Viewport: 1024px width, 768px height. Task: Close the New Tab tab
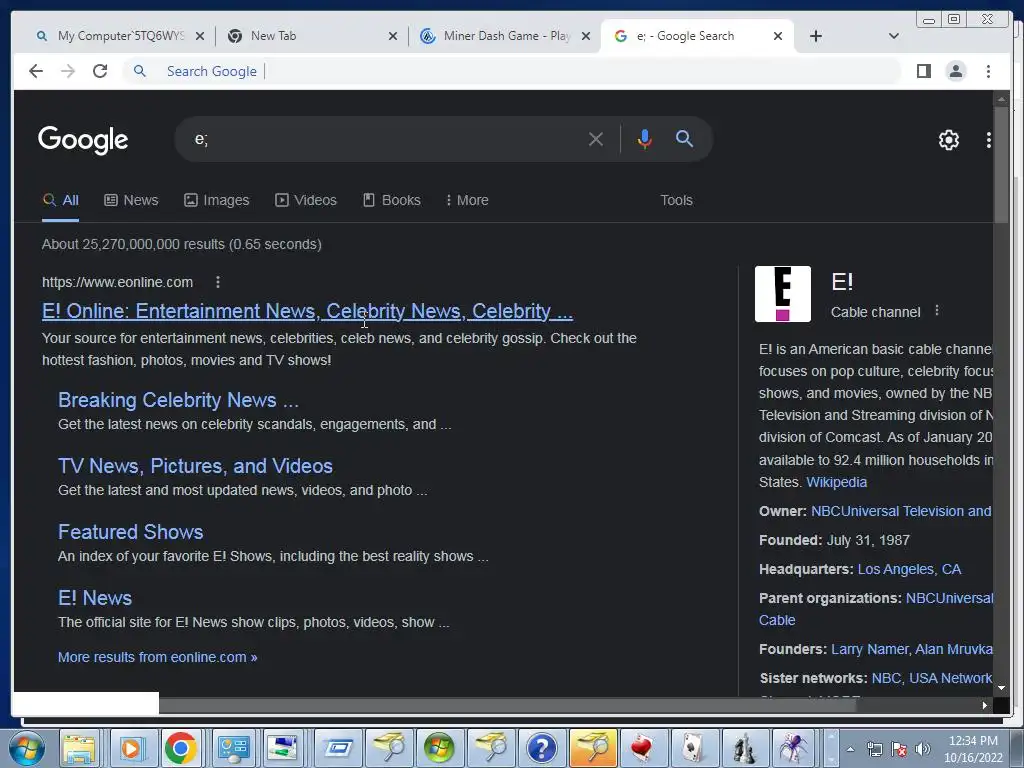(x=392, y=36)
